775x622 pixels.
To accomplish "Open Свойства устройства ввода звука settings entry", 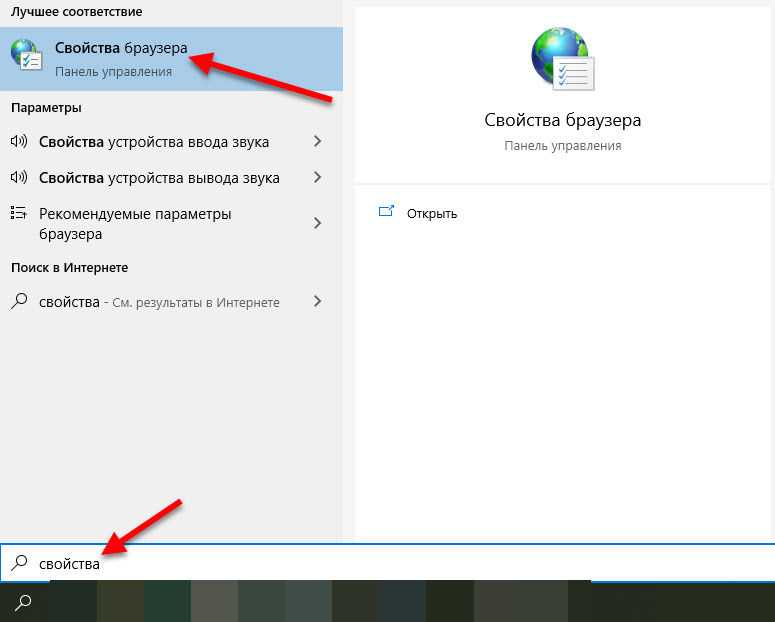I will pos(154,142).
